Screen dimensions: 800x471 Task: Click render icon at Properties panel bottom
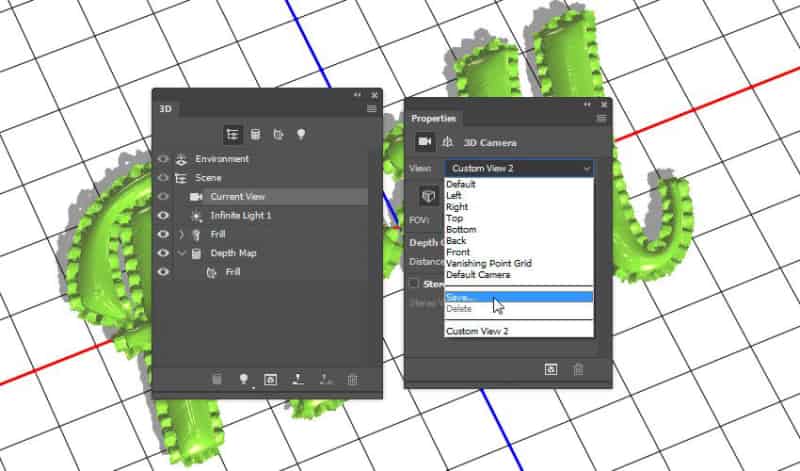pyautogui.click(x=551, y=369)
